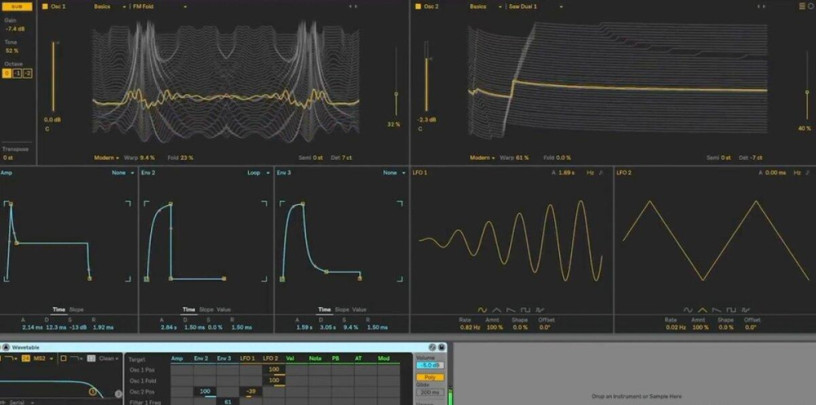Open the MS2 filter circuit dropdown
816x405 pixels.
point(43,358)
